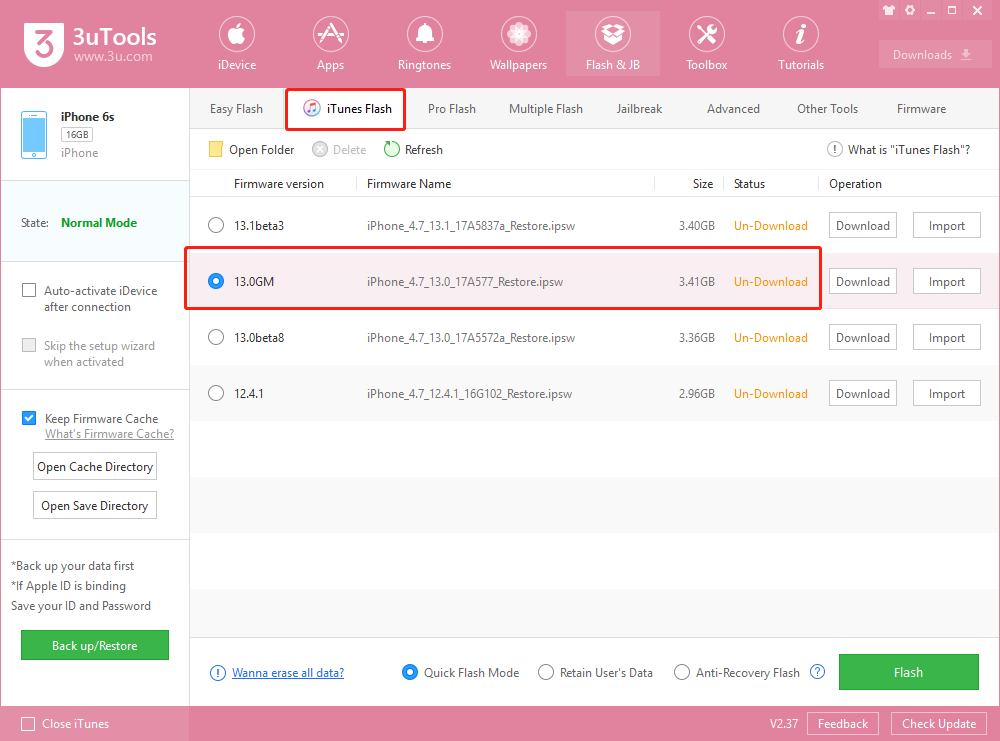This screenshot has height=741, width=1000.
Task: Switch to iTunes Flash tab
Action: (346, 109)
